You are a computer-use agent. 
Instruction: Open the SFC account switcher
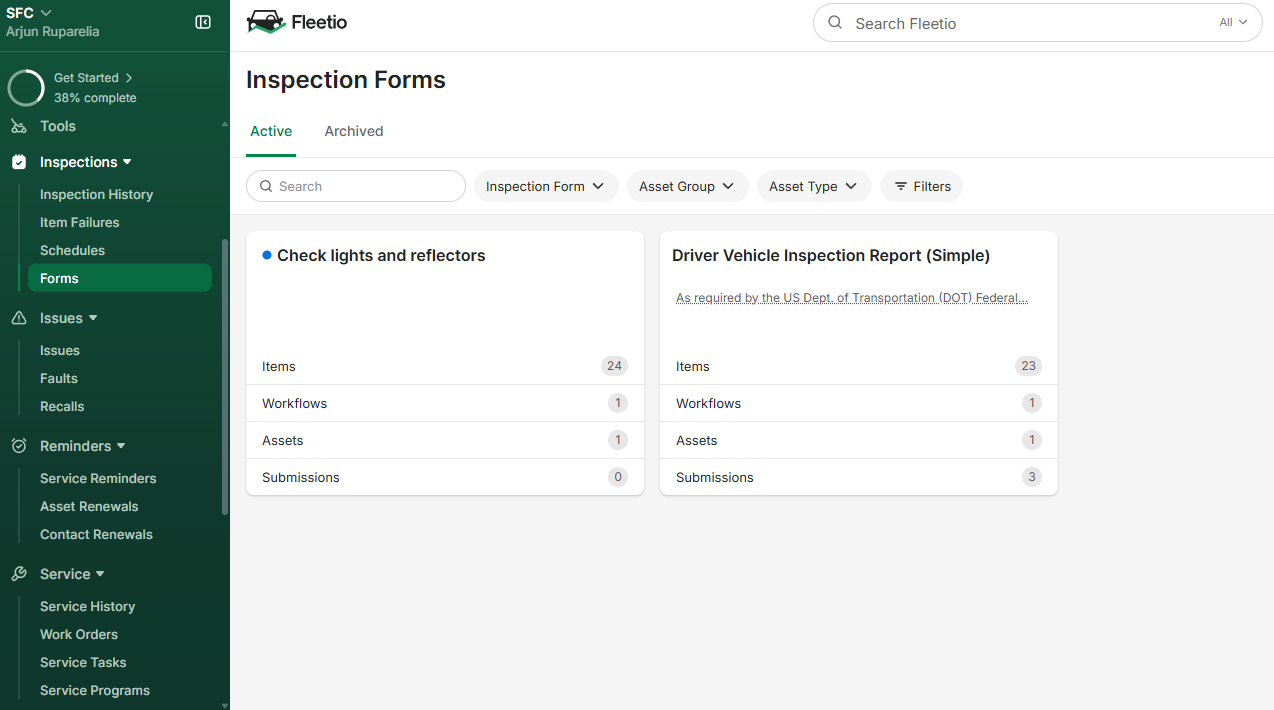[x=29, y=13]
